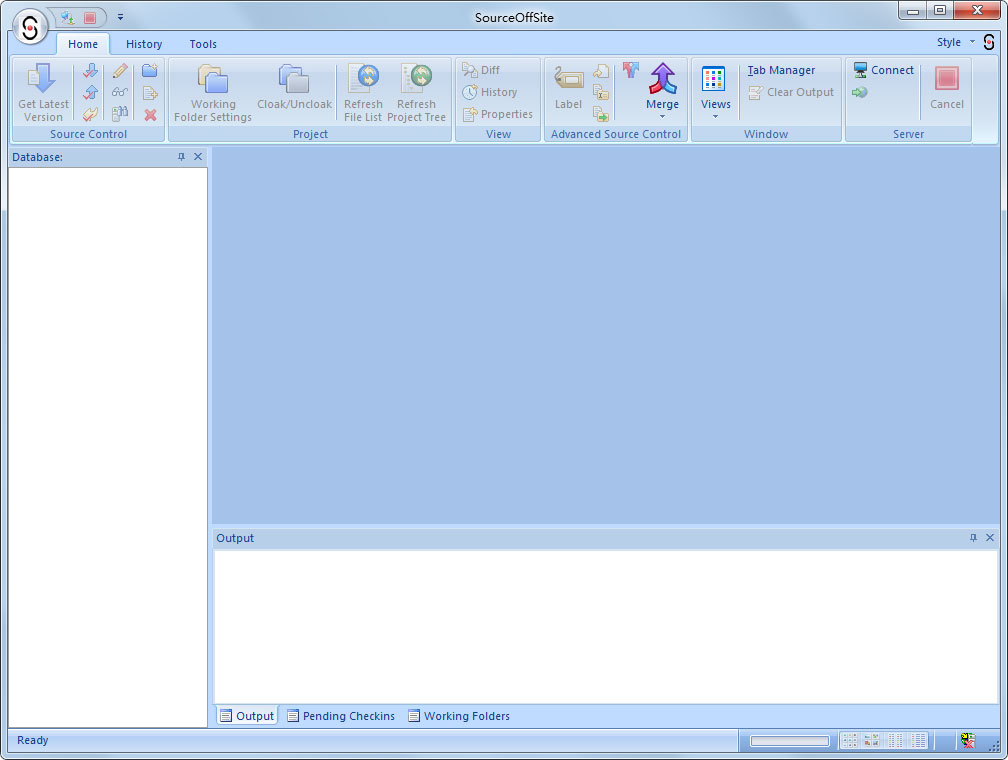Close the Database panel
Image resolution: width=1008 pixels, height=760 pixels.
click(x=198, y=157)
